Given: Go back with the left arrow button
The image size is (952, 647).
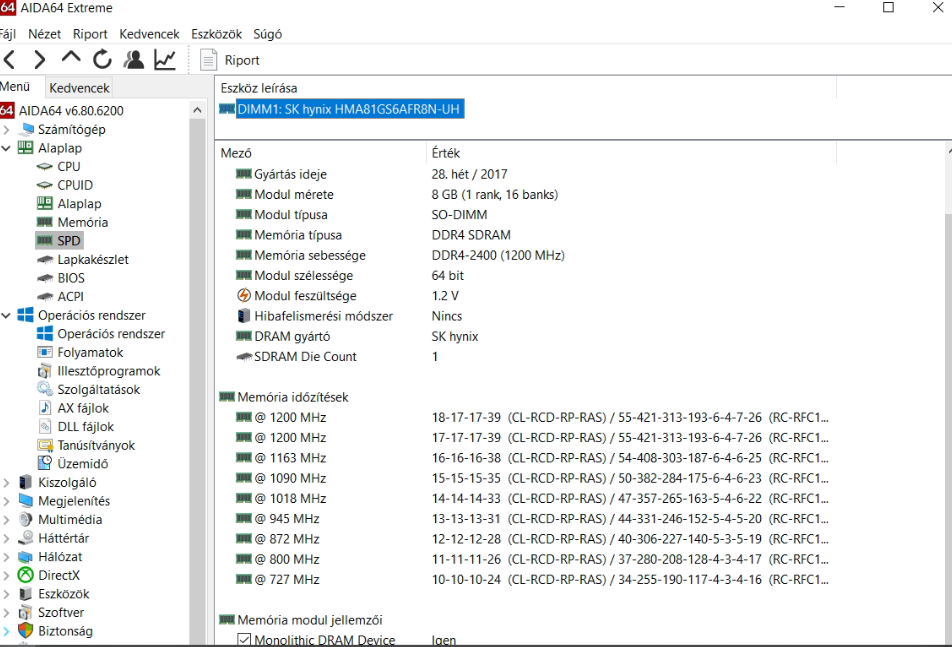Looking at the screenshot, I should pos(10,59).
